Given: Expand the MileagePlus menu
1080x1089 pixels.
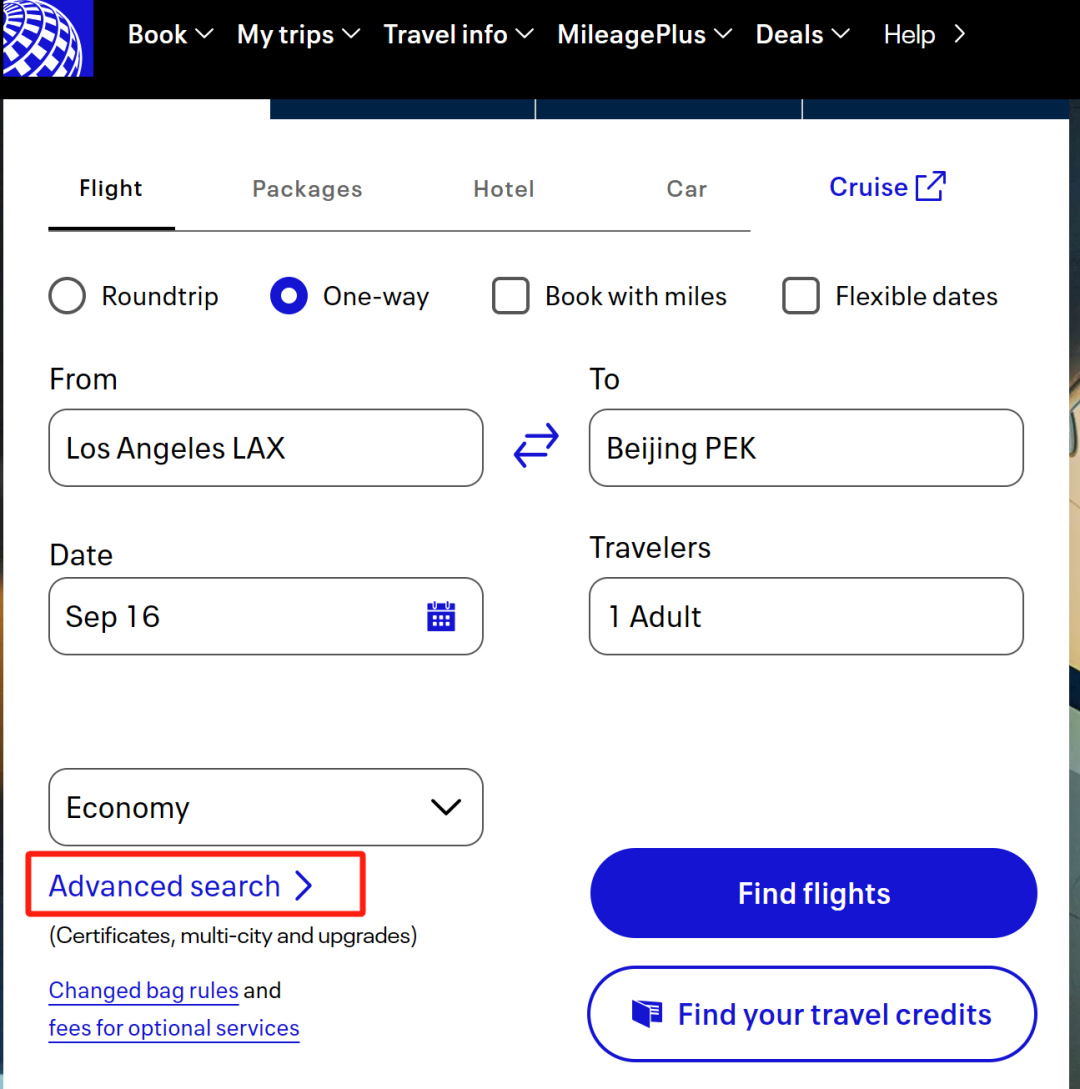Looking at the screenshot, I should [x=644, y=35].
